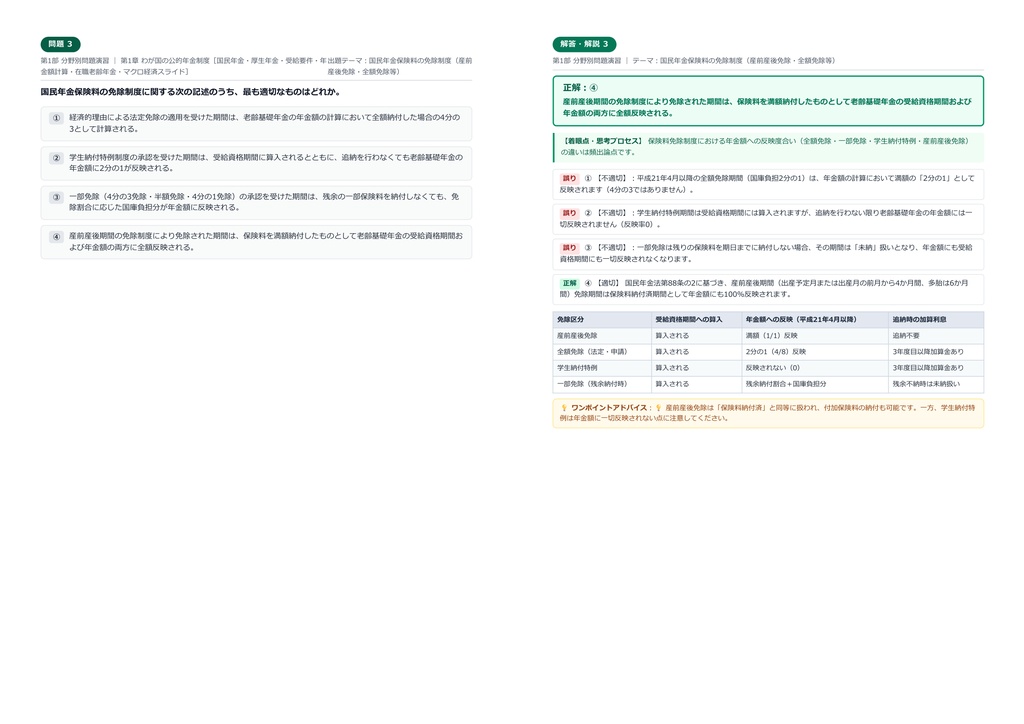
Task: Click the question text 国民年金保険料の免除制度に関する次の記述
Action: coord(190,92)
